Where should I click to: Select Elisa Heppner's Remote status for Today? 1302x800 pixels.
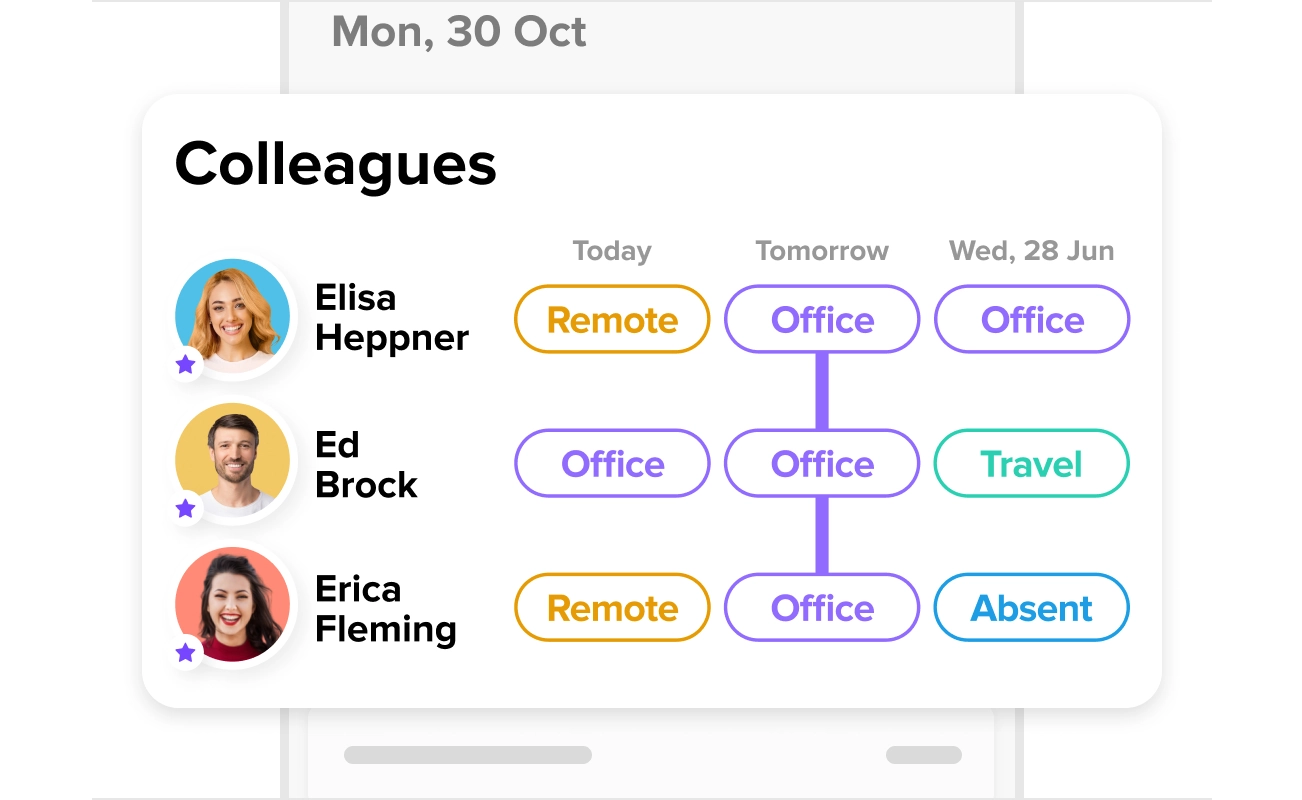612,319
